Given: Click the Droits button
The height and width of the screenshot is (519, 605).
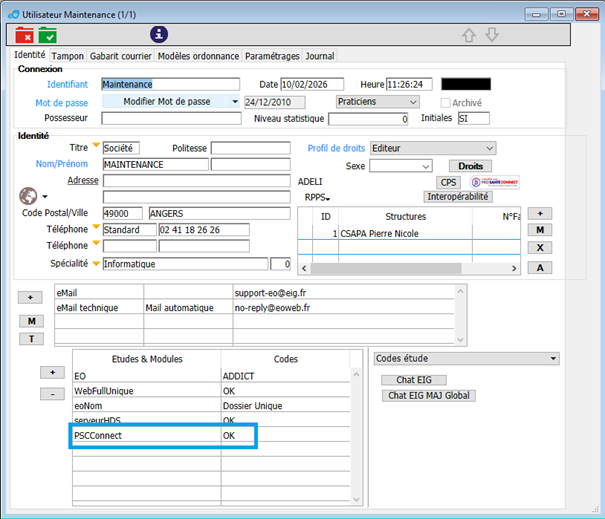Looking at the screenshot, I should point(470,166).
